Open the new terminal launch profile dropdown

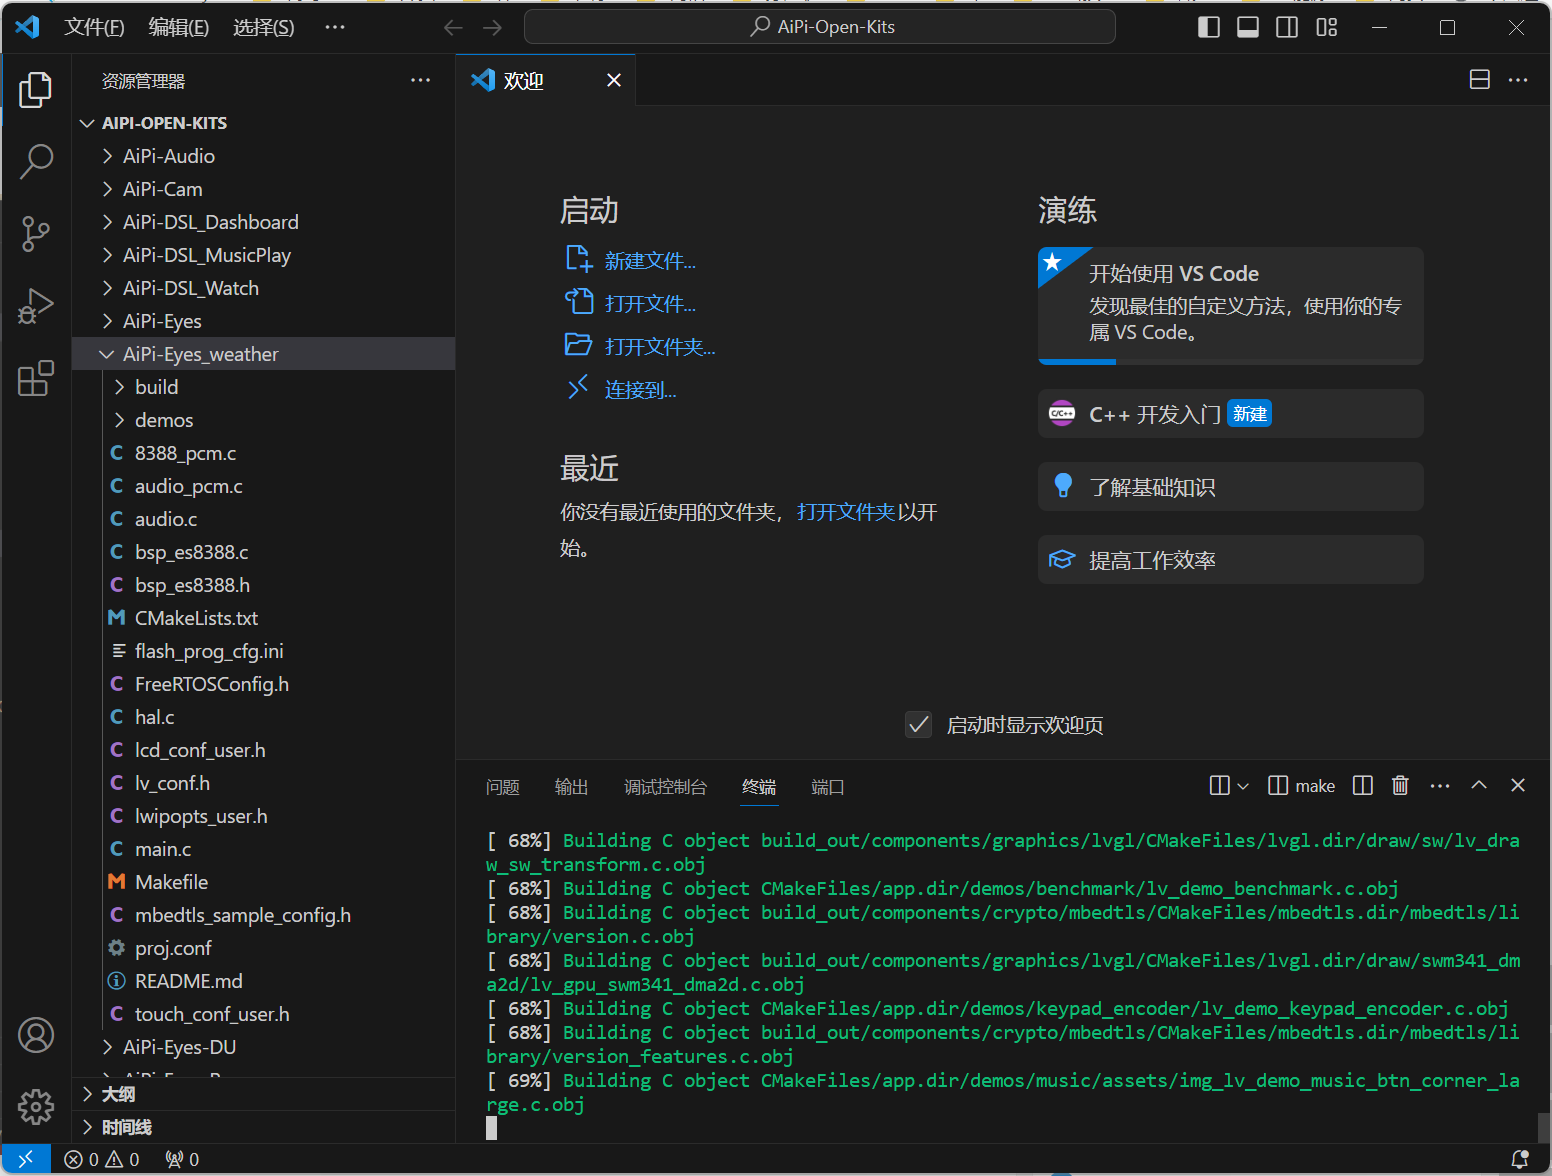tap(1243, 786)
